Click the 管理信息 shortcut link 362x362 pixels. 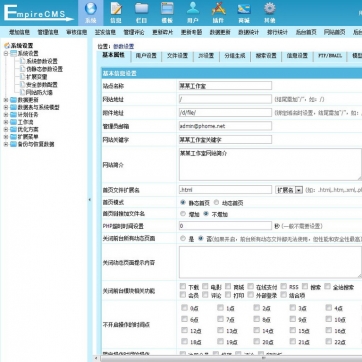(x=48, y=32)
